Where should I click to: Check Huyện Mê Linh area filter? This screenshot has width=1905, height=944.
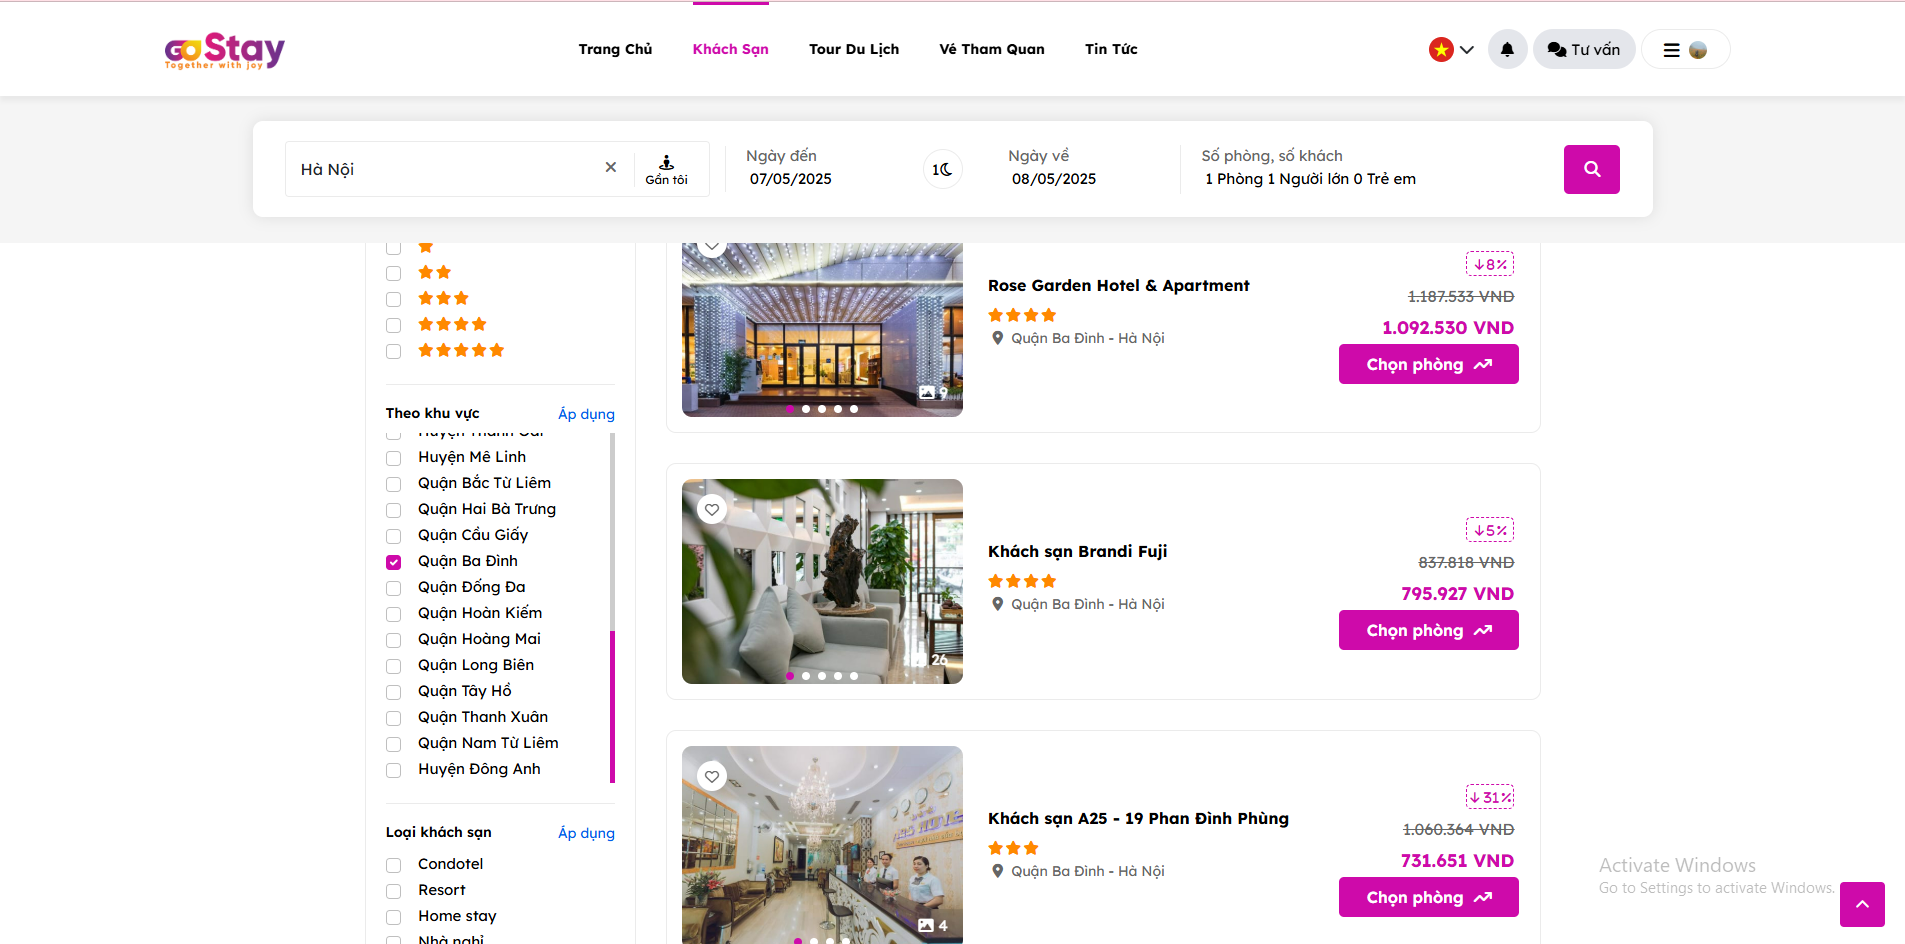[394, 458]
